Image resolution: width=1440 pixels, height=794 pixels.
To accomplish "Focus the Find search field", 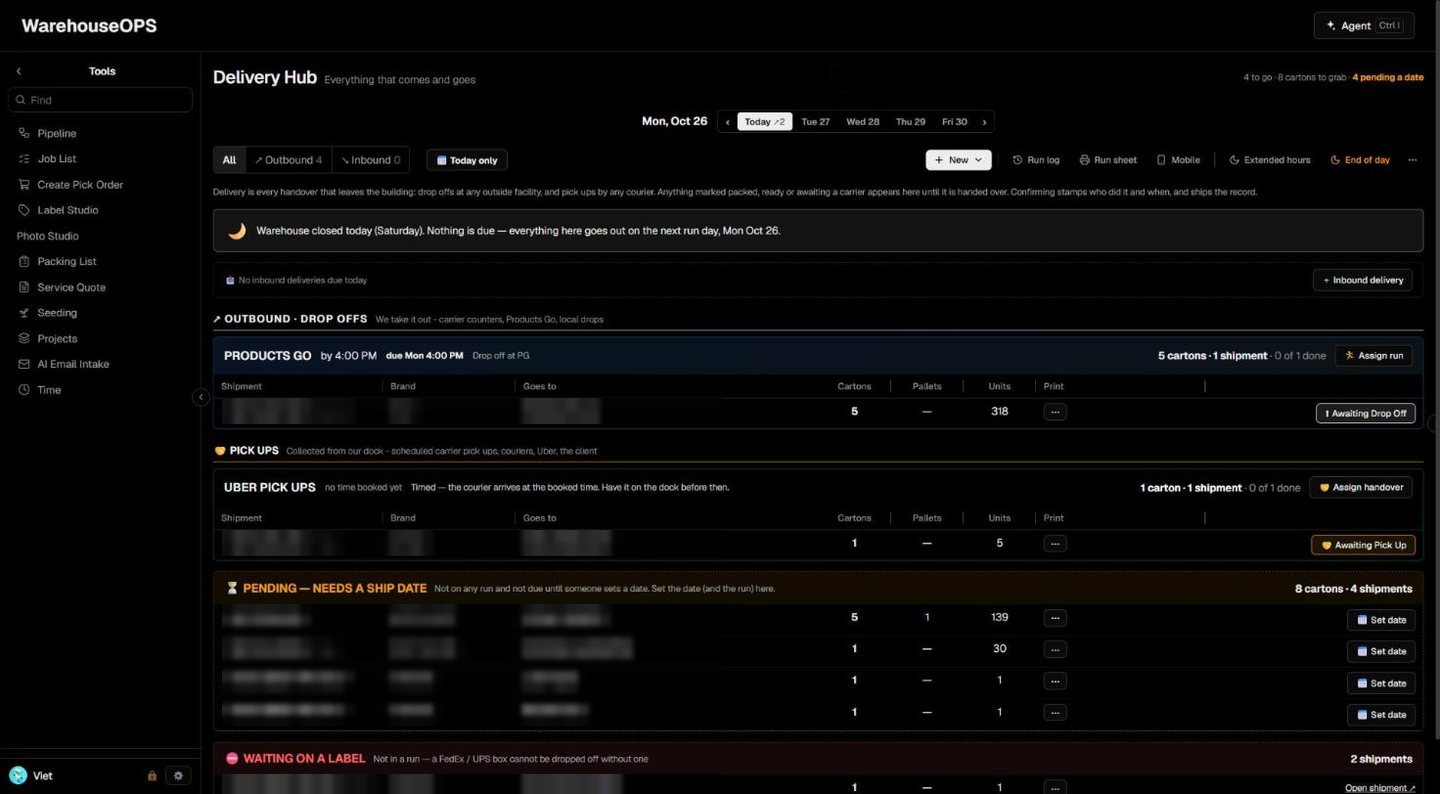I will tap(100, 100).
